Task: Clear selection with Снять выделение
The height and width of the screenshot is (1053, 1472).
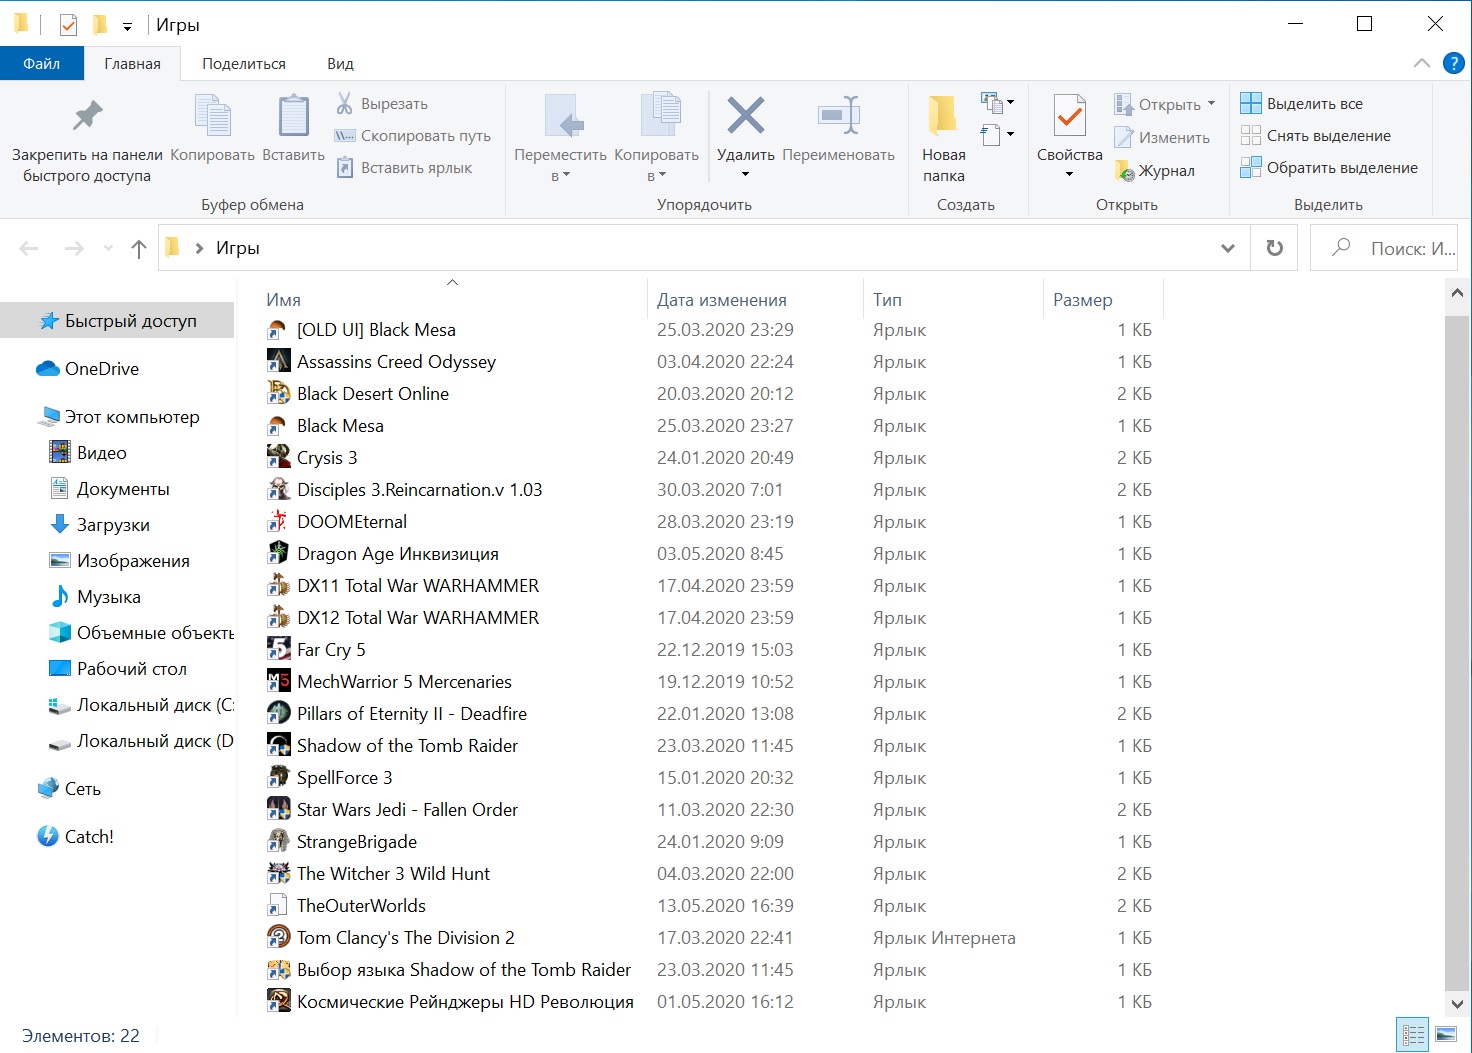Action: (1315, 136)
